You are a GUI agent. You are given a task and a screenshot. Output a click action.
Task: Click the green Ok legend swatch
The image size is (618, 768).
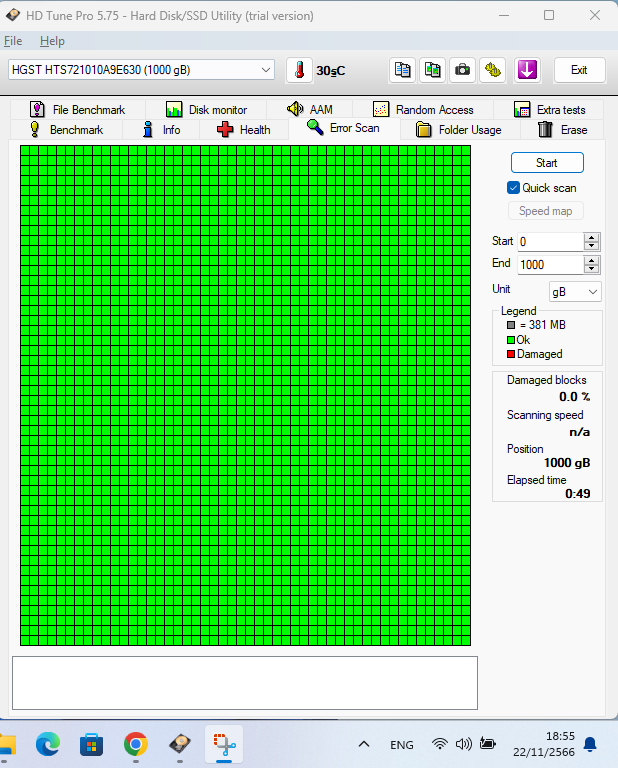[511, 340]
